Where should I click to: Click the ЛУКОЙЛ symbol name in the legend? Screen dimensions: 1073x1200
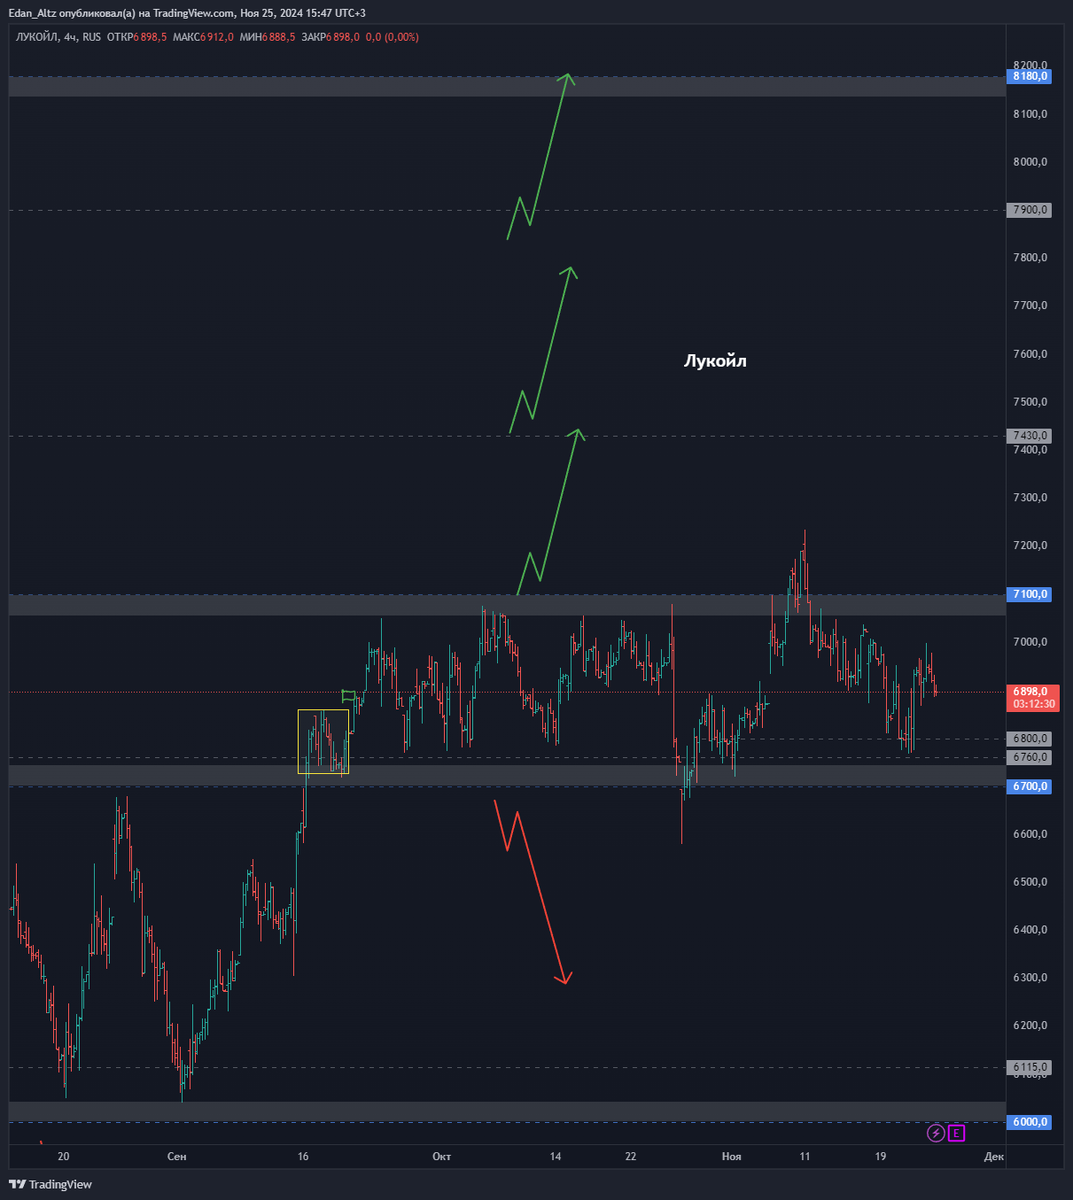37,37
